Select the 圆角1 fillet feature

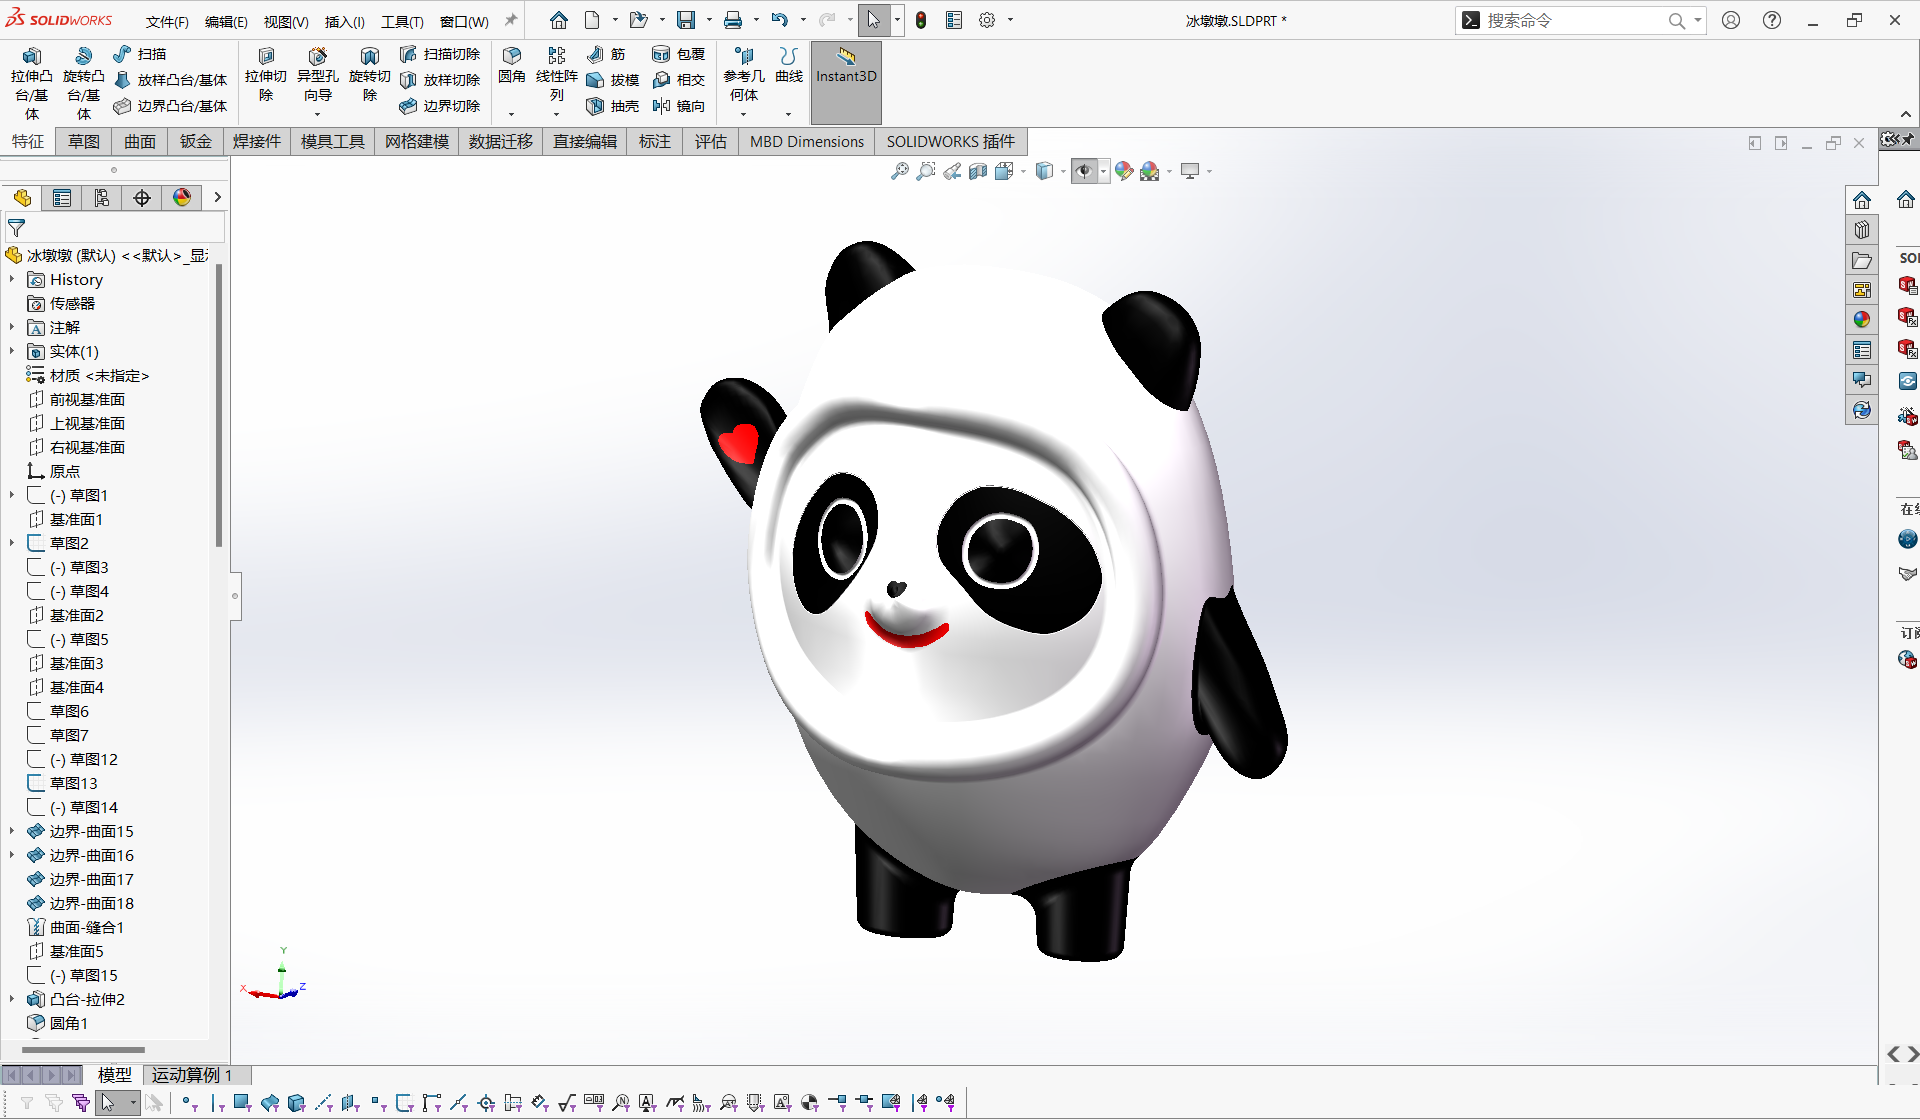pyautogui.click(x=58, y=1024)
